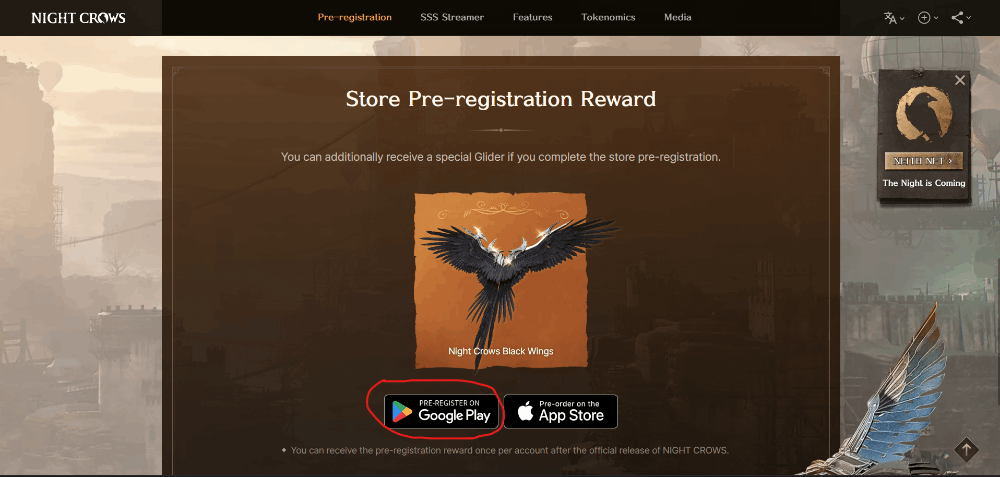
Task: Expand the share menu chevron
Action: tap(969, 18)
